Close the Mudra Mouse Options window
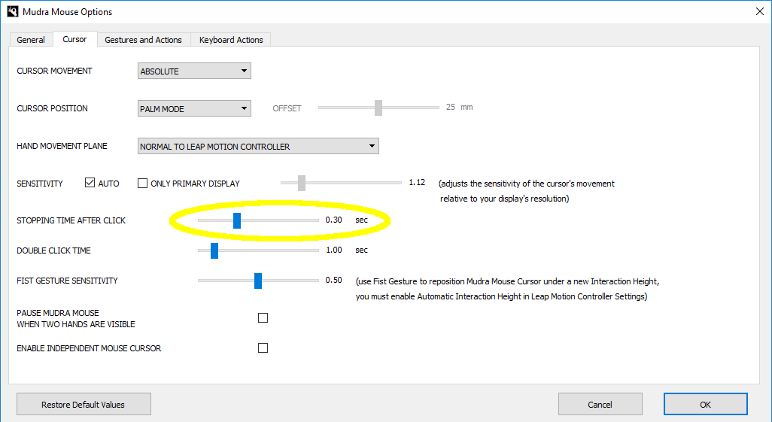Screen dimensions: 772x422 (x=759, y=11)
